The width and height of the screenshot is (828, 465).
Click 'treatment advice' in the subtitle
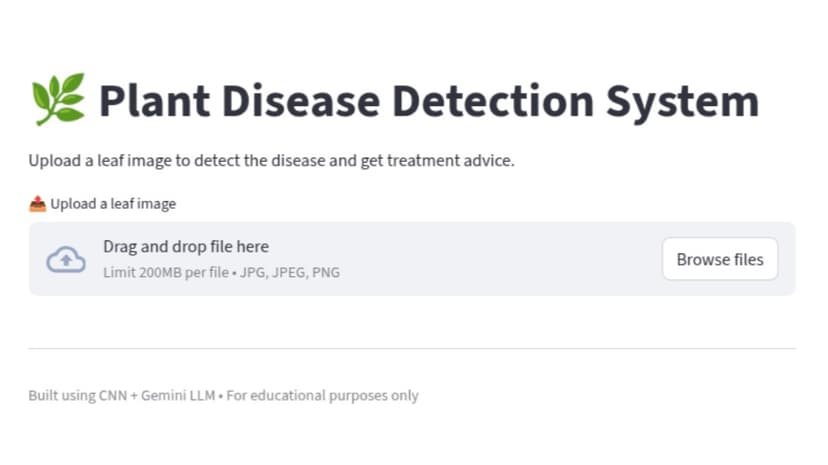tap(450, 160)
